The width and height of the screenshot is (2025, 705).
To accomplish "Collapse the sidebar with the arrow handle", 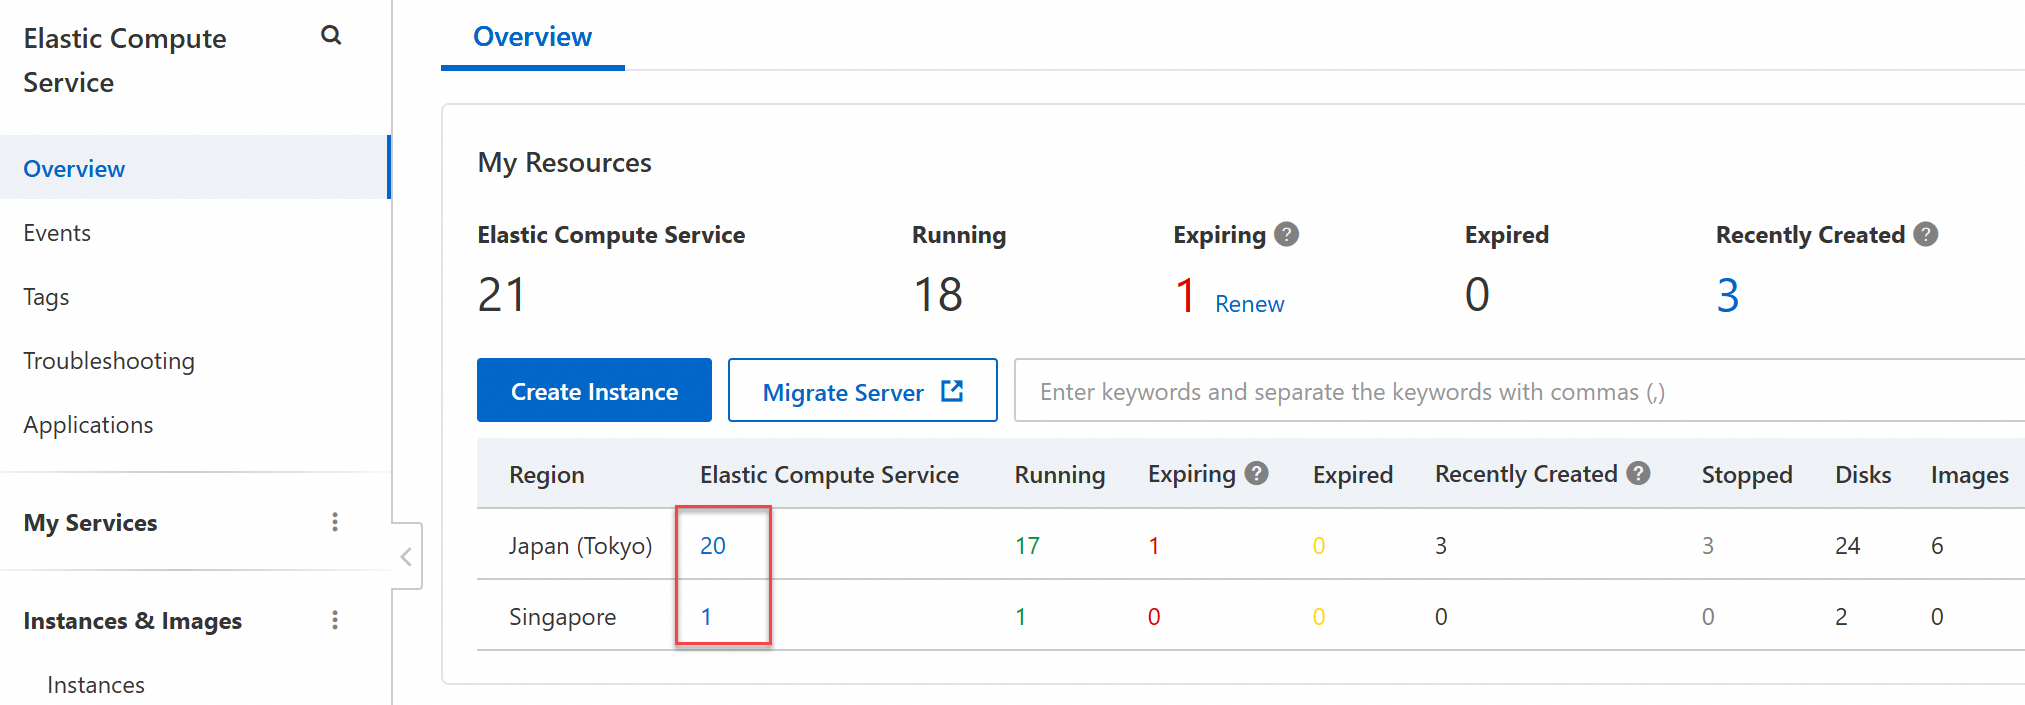I will 406,556.
